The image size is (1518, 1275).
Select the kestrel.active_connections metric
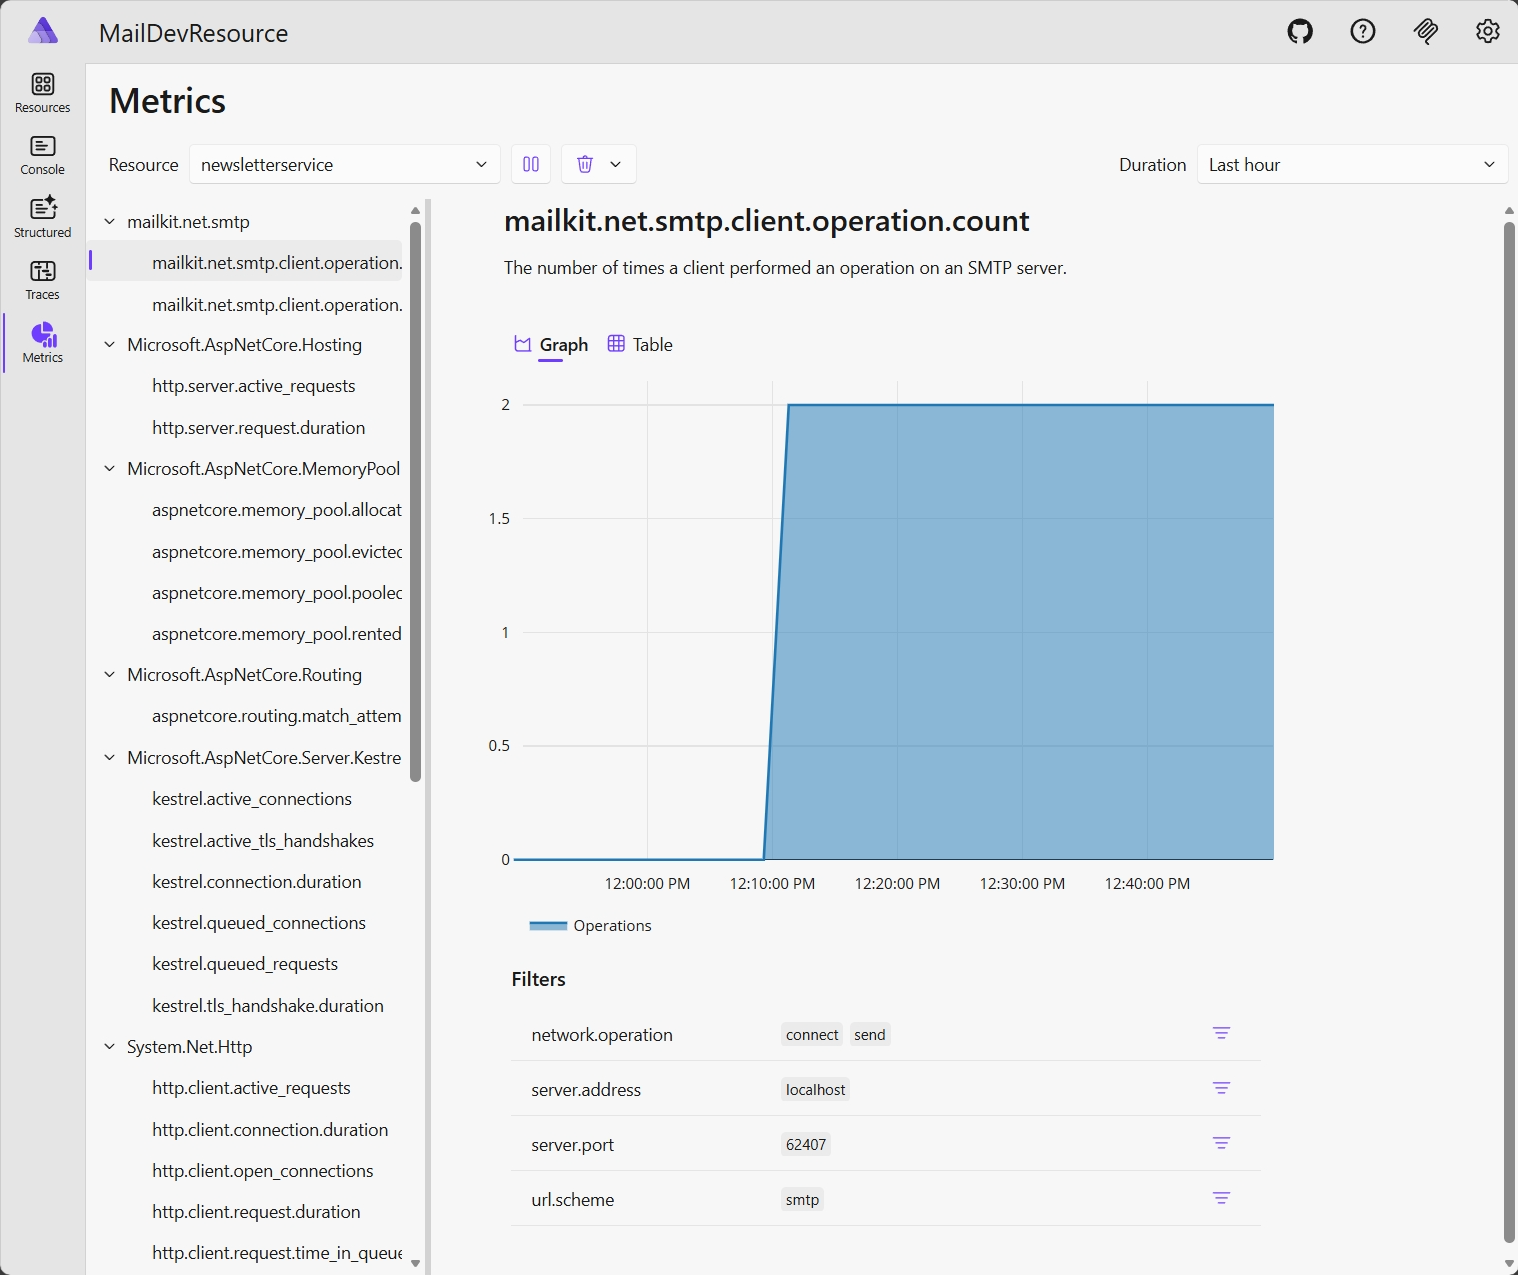click(x=251, y=798)
